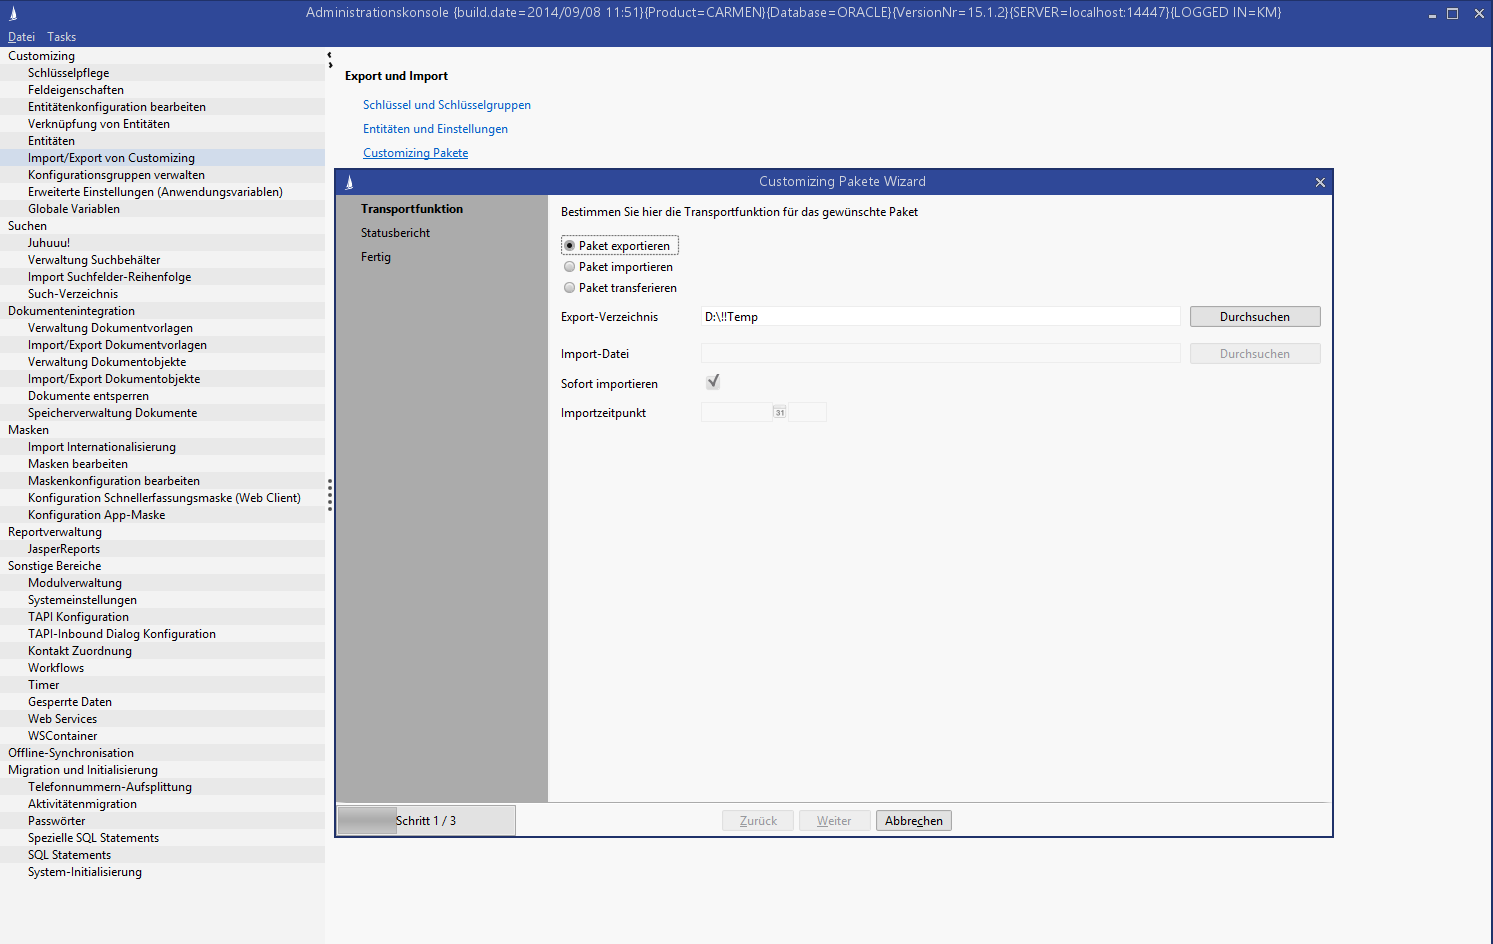Open the Schlüssel und Schlüsselgruppen link
1493x944 pixels.
point(446,105)
